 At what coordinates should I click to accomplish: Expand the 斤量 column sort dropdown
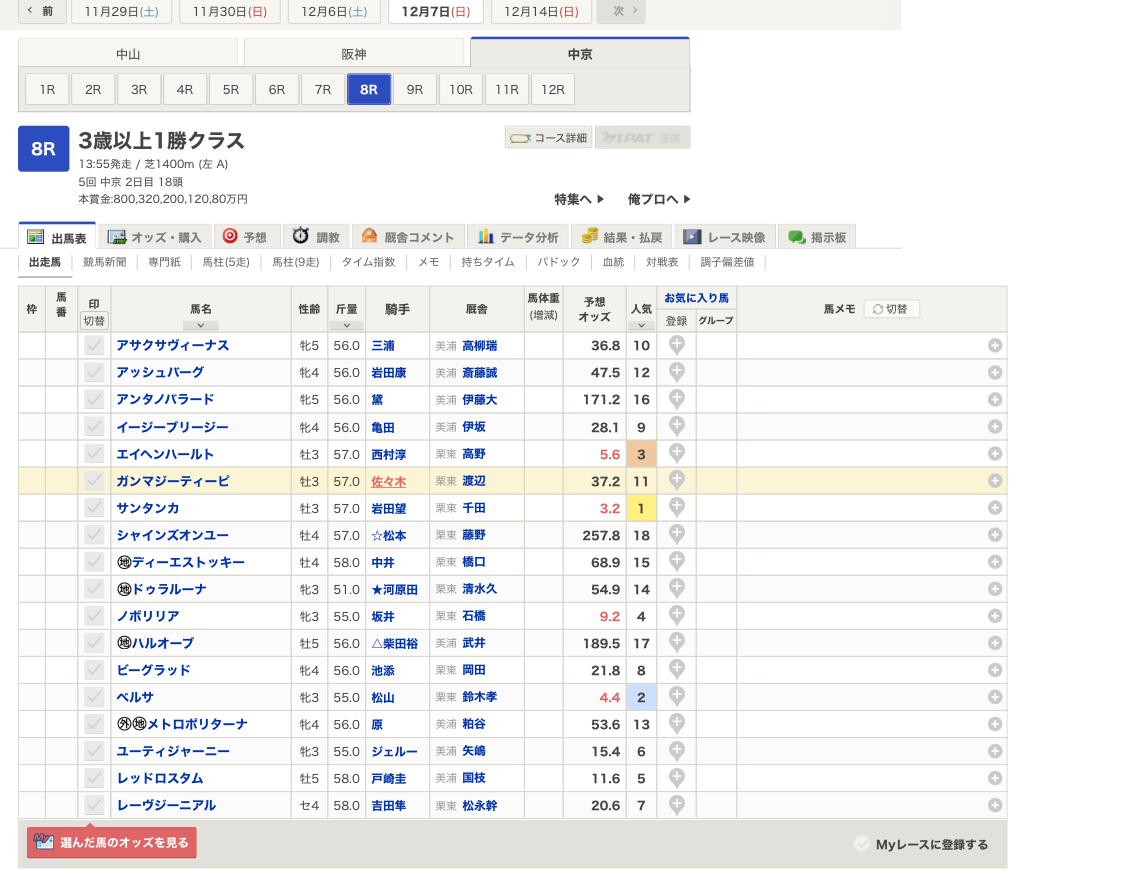pos(346,325)
